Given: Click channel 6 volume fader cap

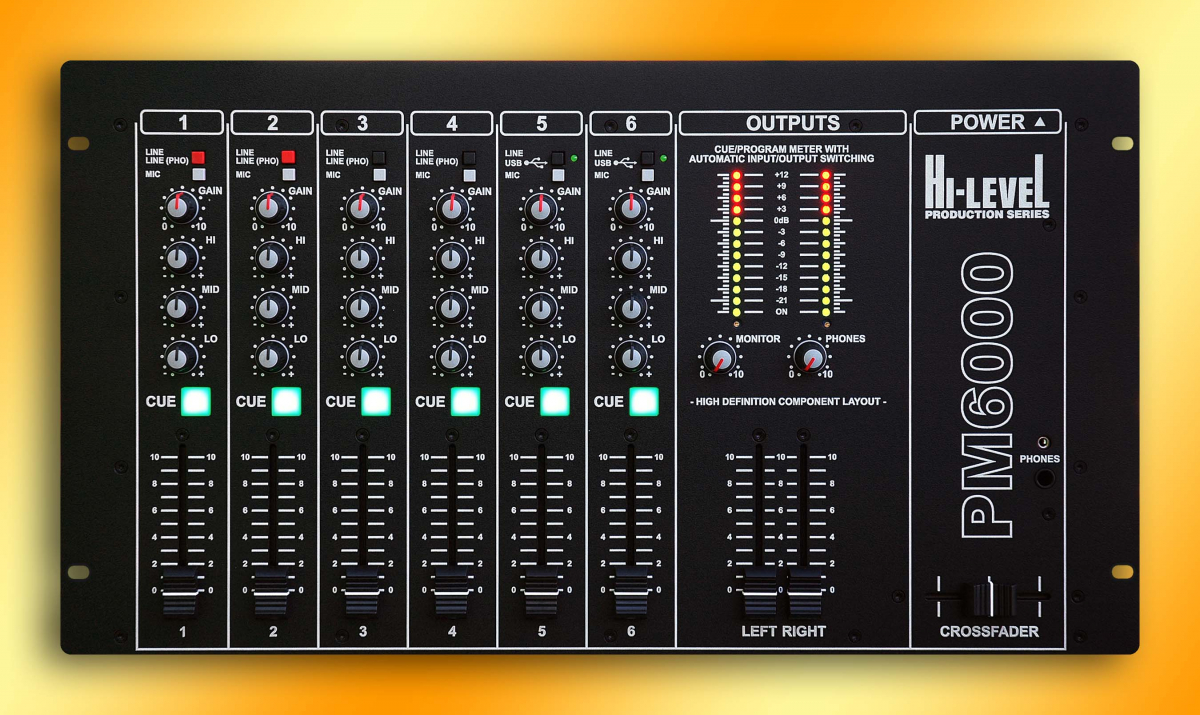Looking at the screenshot, I should pos(630,593).
